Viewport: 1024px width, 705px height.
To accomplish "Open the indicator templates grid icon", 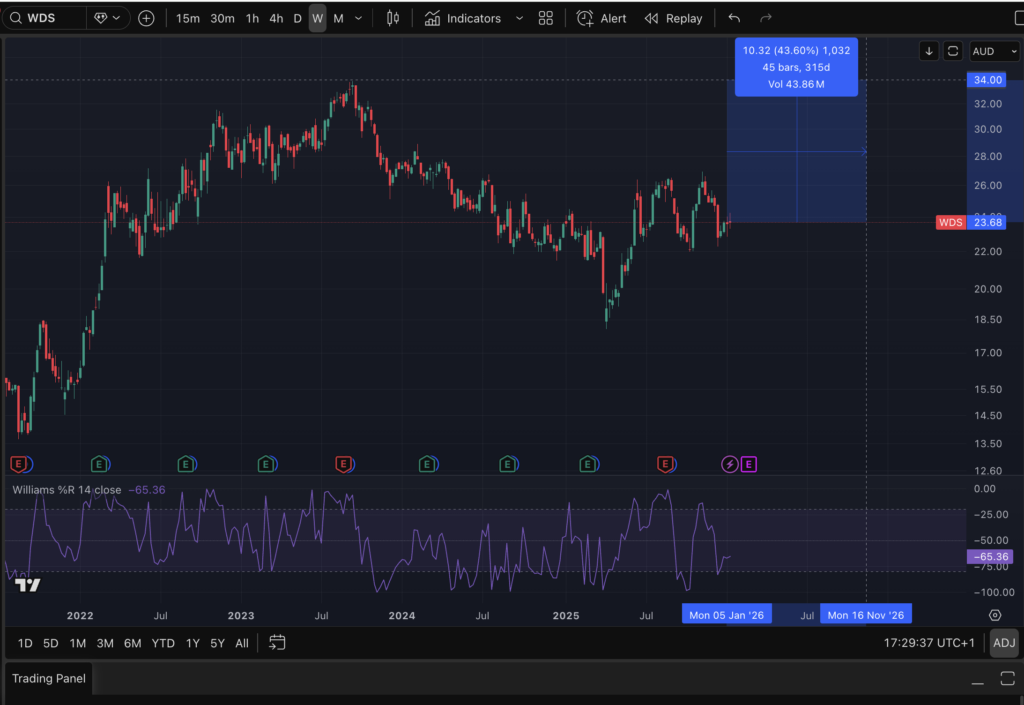I will [545, 18].
